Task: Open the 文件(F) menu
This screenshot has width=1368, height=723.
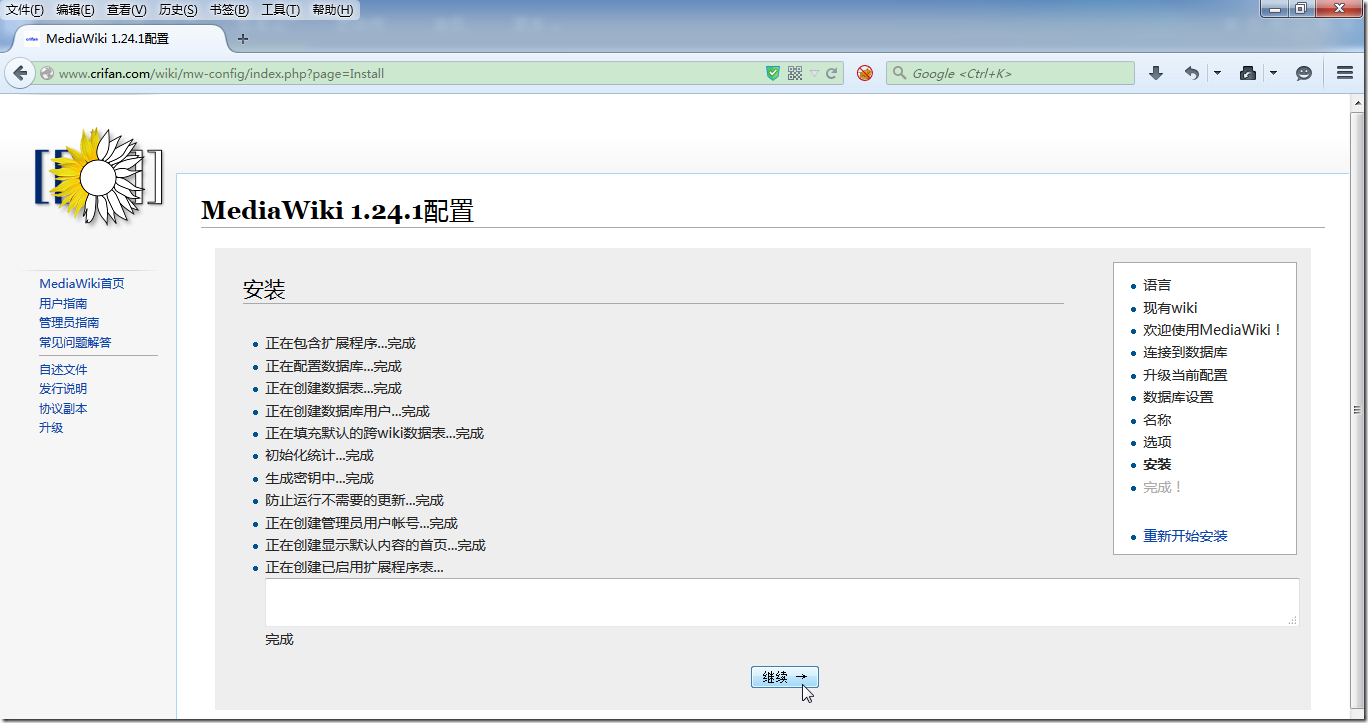Action: click(25, 10)
